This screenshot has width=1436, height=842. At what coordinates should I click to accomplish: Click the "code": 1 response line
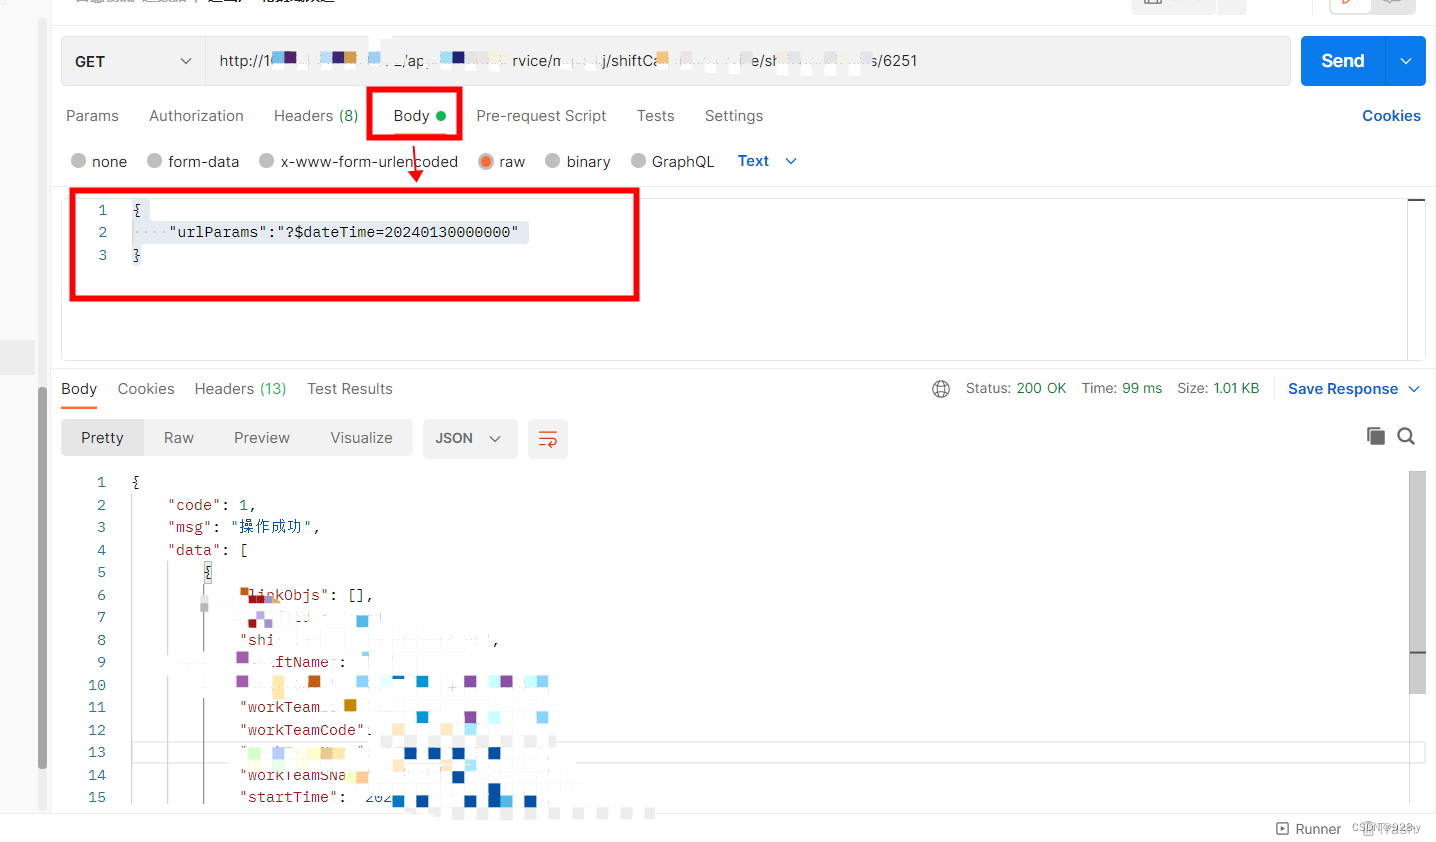(212, 505)
